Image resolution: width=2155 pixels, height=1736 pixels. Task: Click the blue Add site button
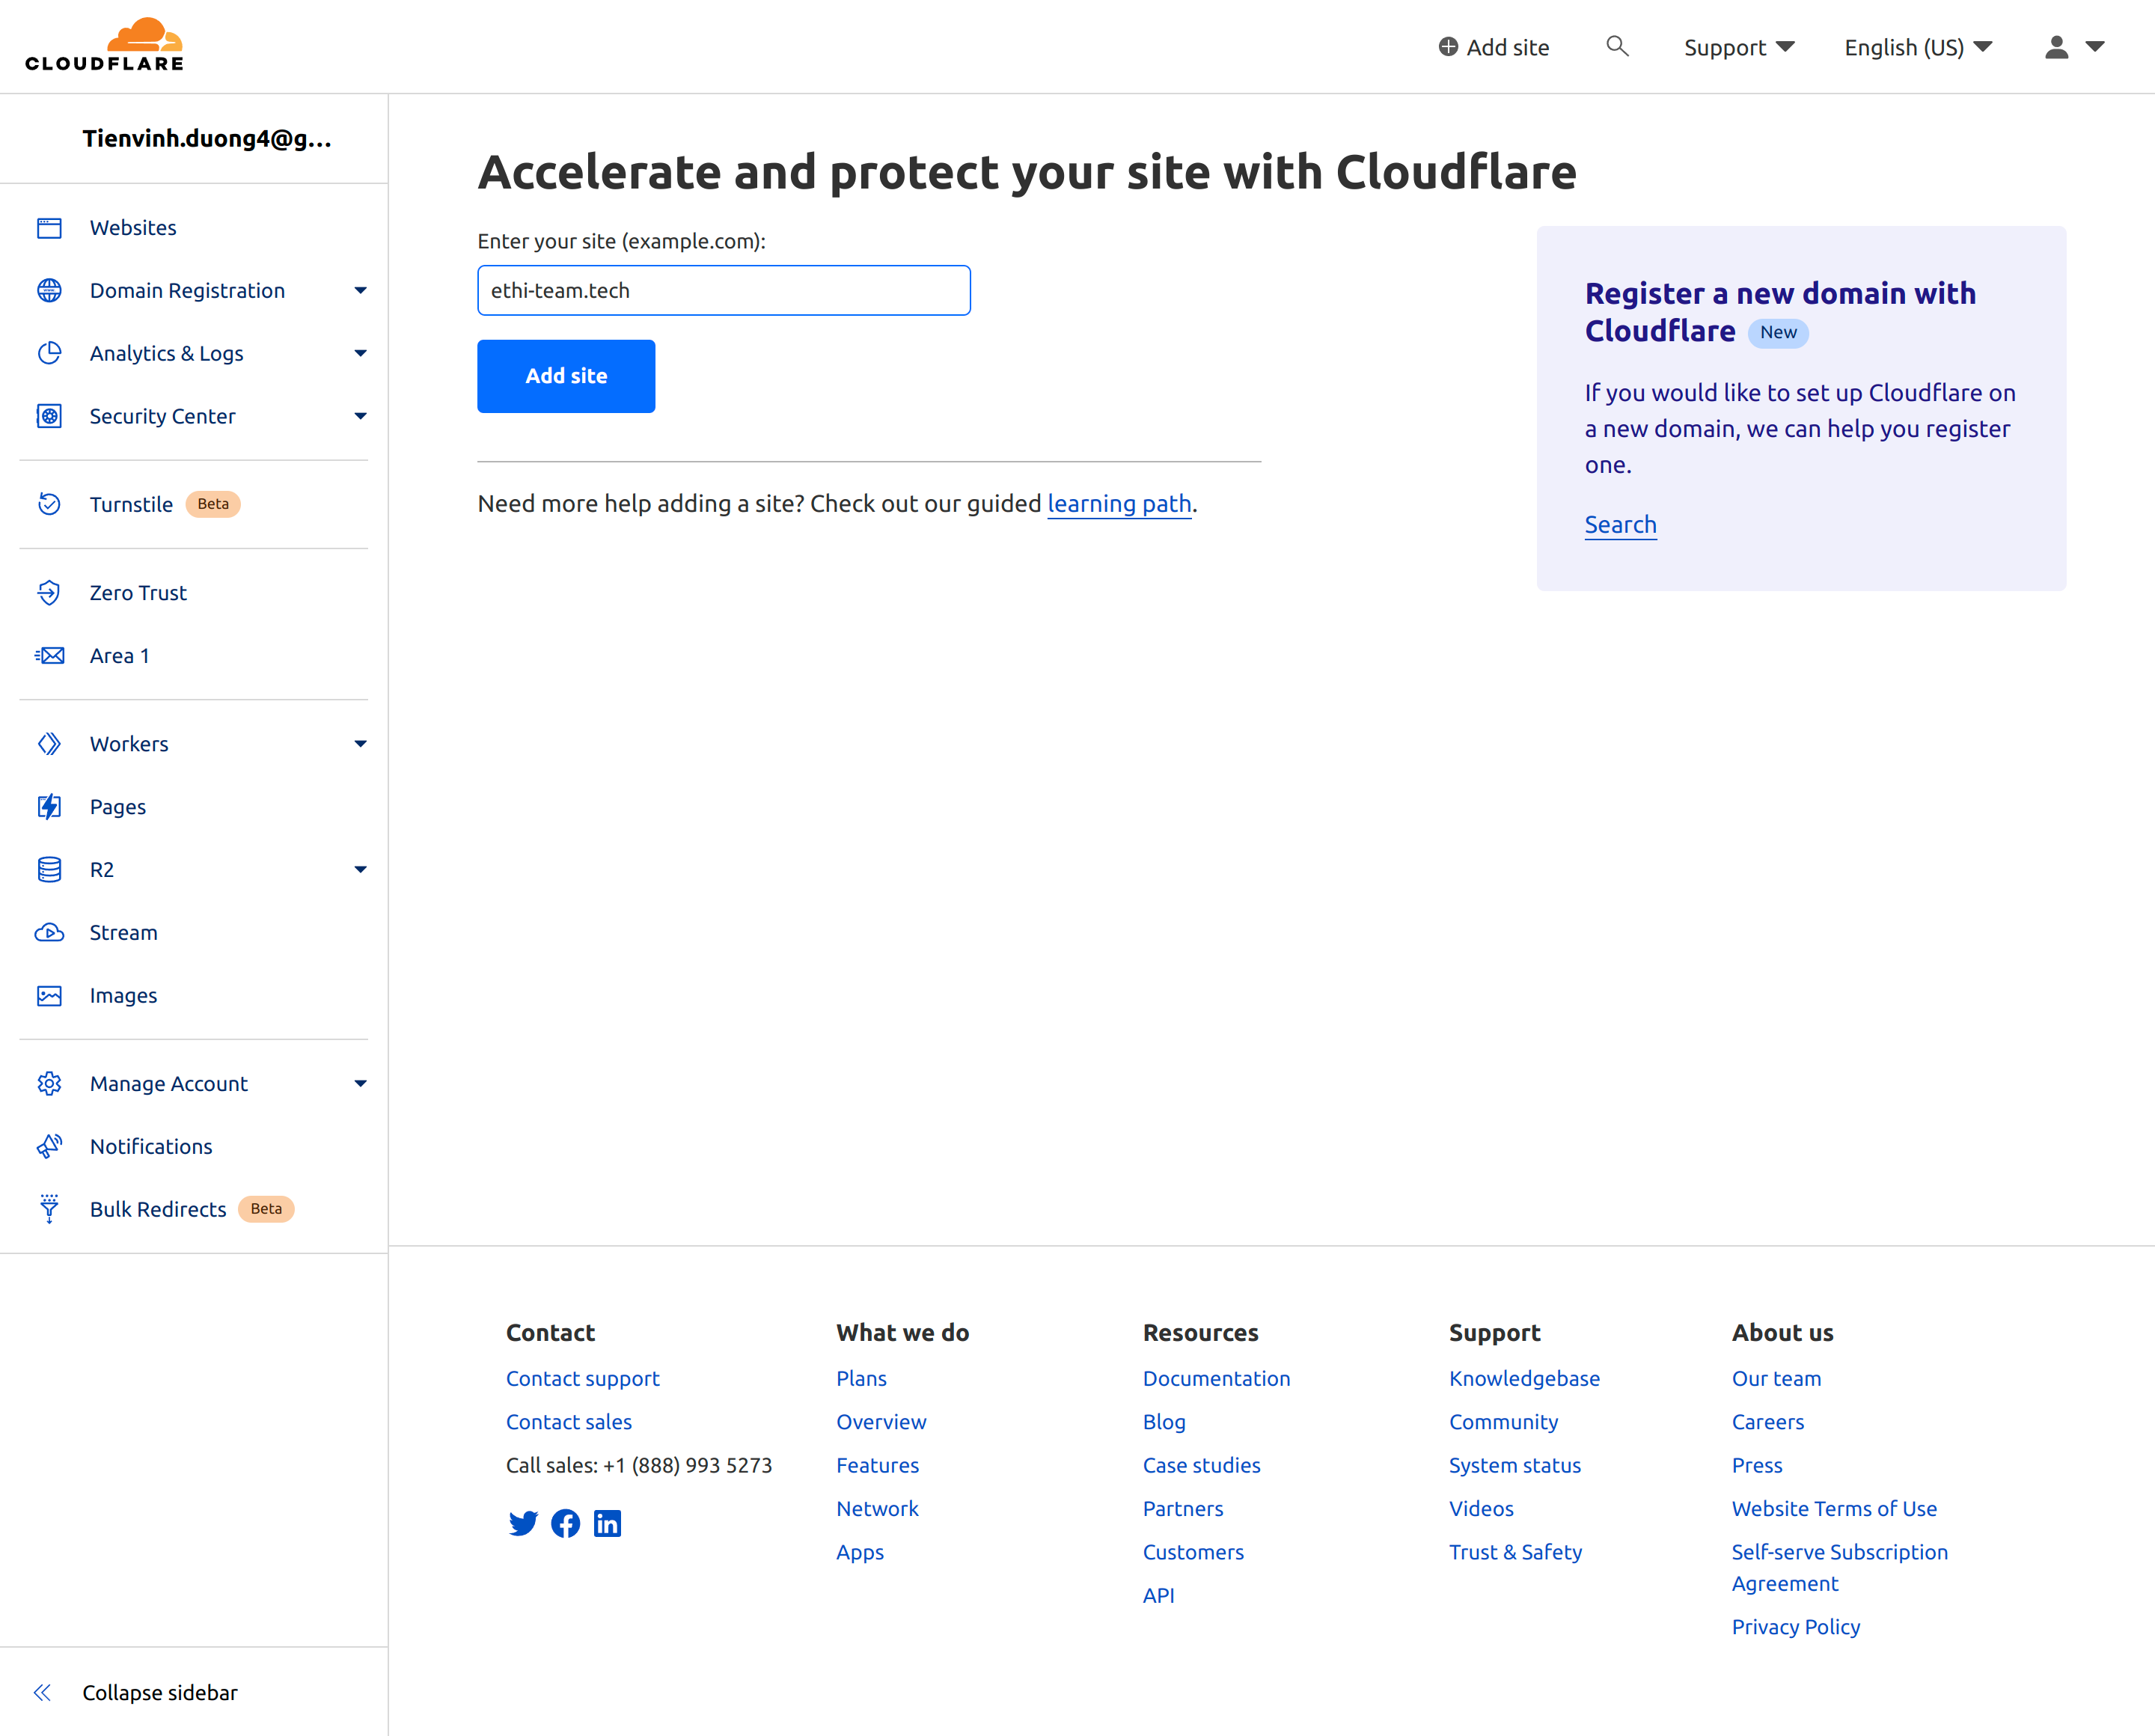click(x=566, y=376)
